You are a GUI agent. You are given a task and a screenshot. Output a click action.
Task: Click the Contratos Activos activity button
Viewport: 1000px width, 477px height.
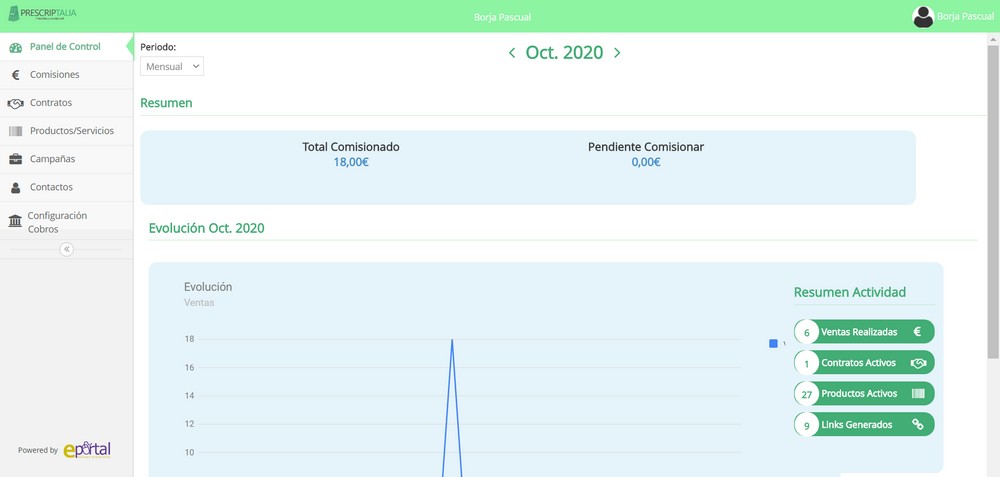tap(865, 363)
